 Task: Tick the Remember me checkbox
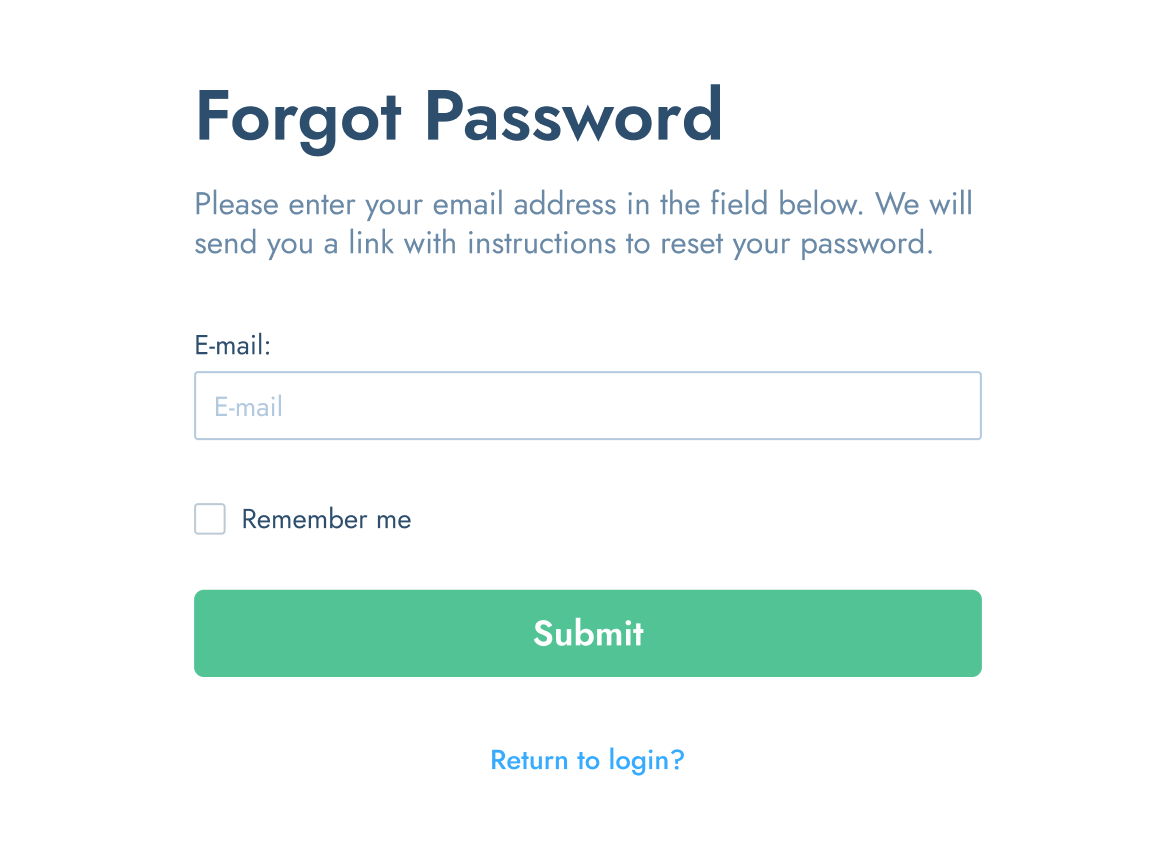(210, 519)
